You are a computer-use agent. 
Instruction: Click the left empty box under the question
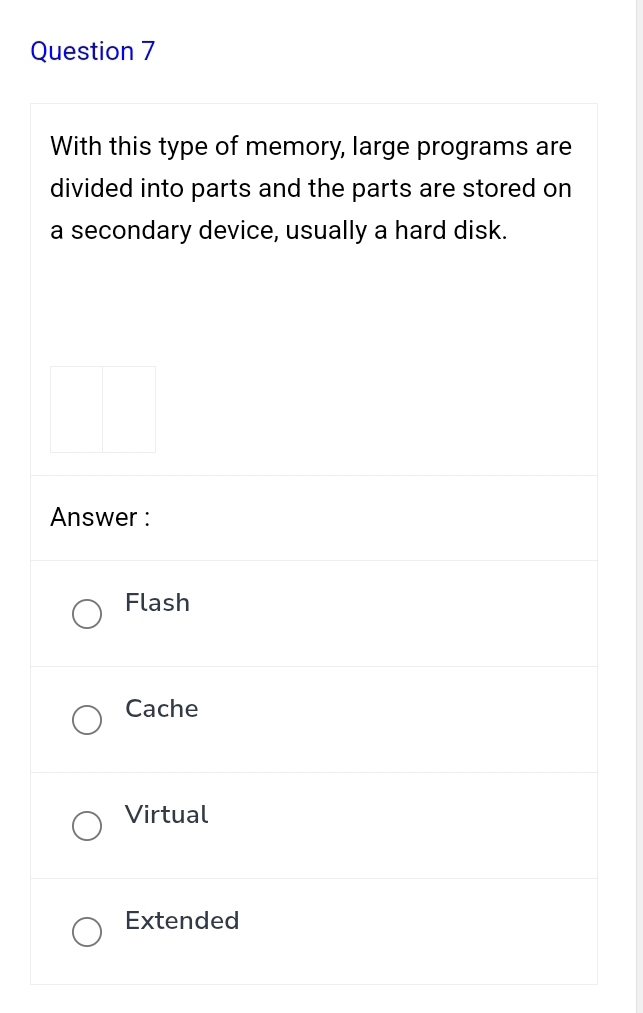[x=77, y=409]
